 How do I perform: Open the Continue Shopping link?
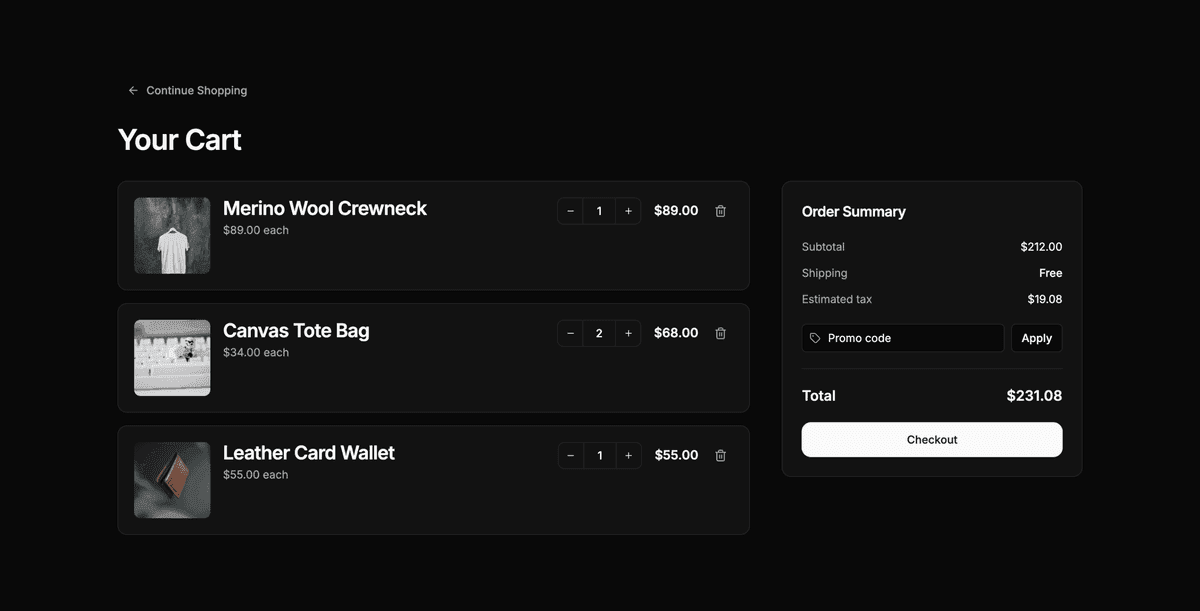[x=196, y=90]
